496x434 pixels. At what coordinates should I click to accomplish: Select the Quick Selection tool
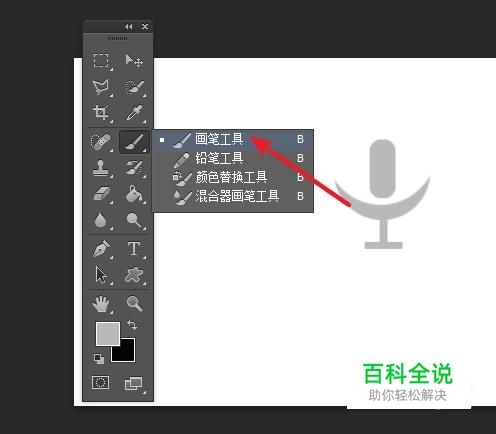[134, 87]
